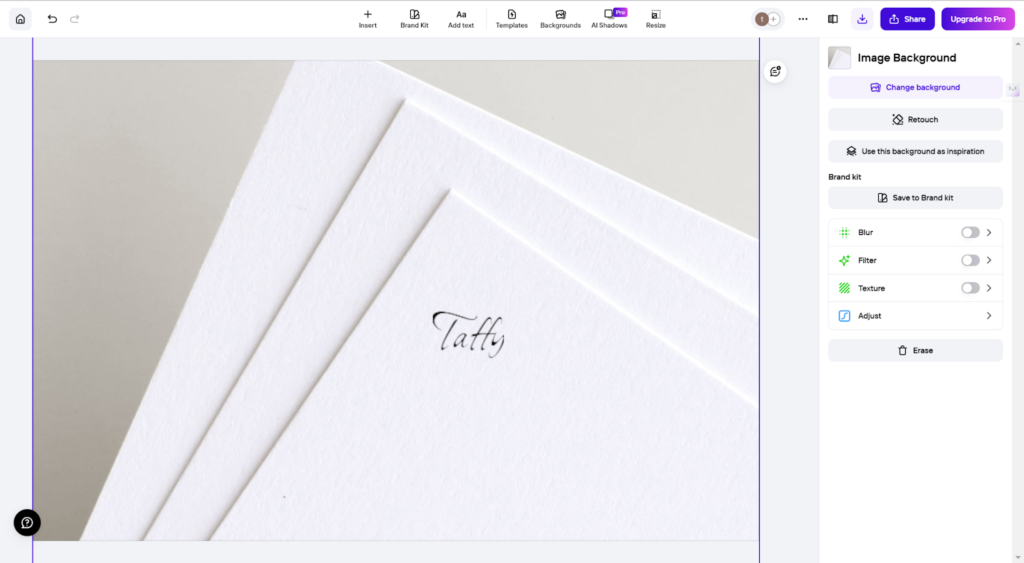Enable the Texture toggle
1024x563 pixels.
[x=969, y=288]
